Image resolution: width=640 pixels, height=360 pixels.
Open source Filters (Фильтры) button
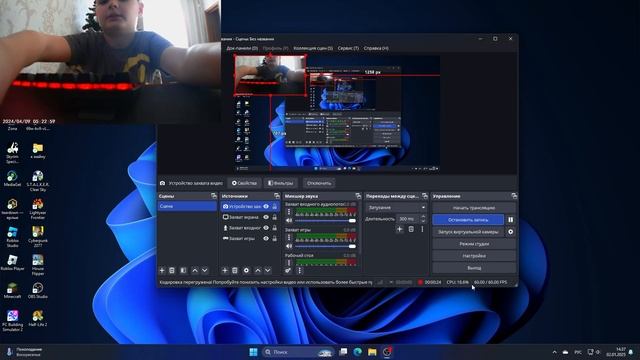[x=280, y=183]
